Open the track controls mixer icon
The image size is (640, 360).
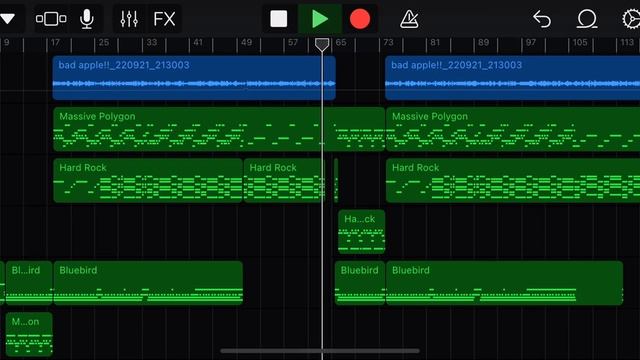coord(129,19)
